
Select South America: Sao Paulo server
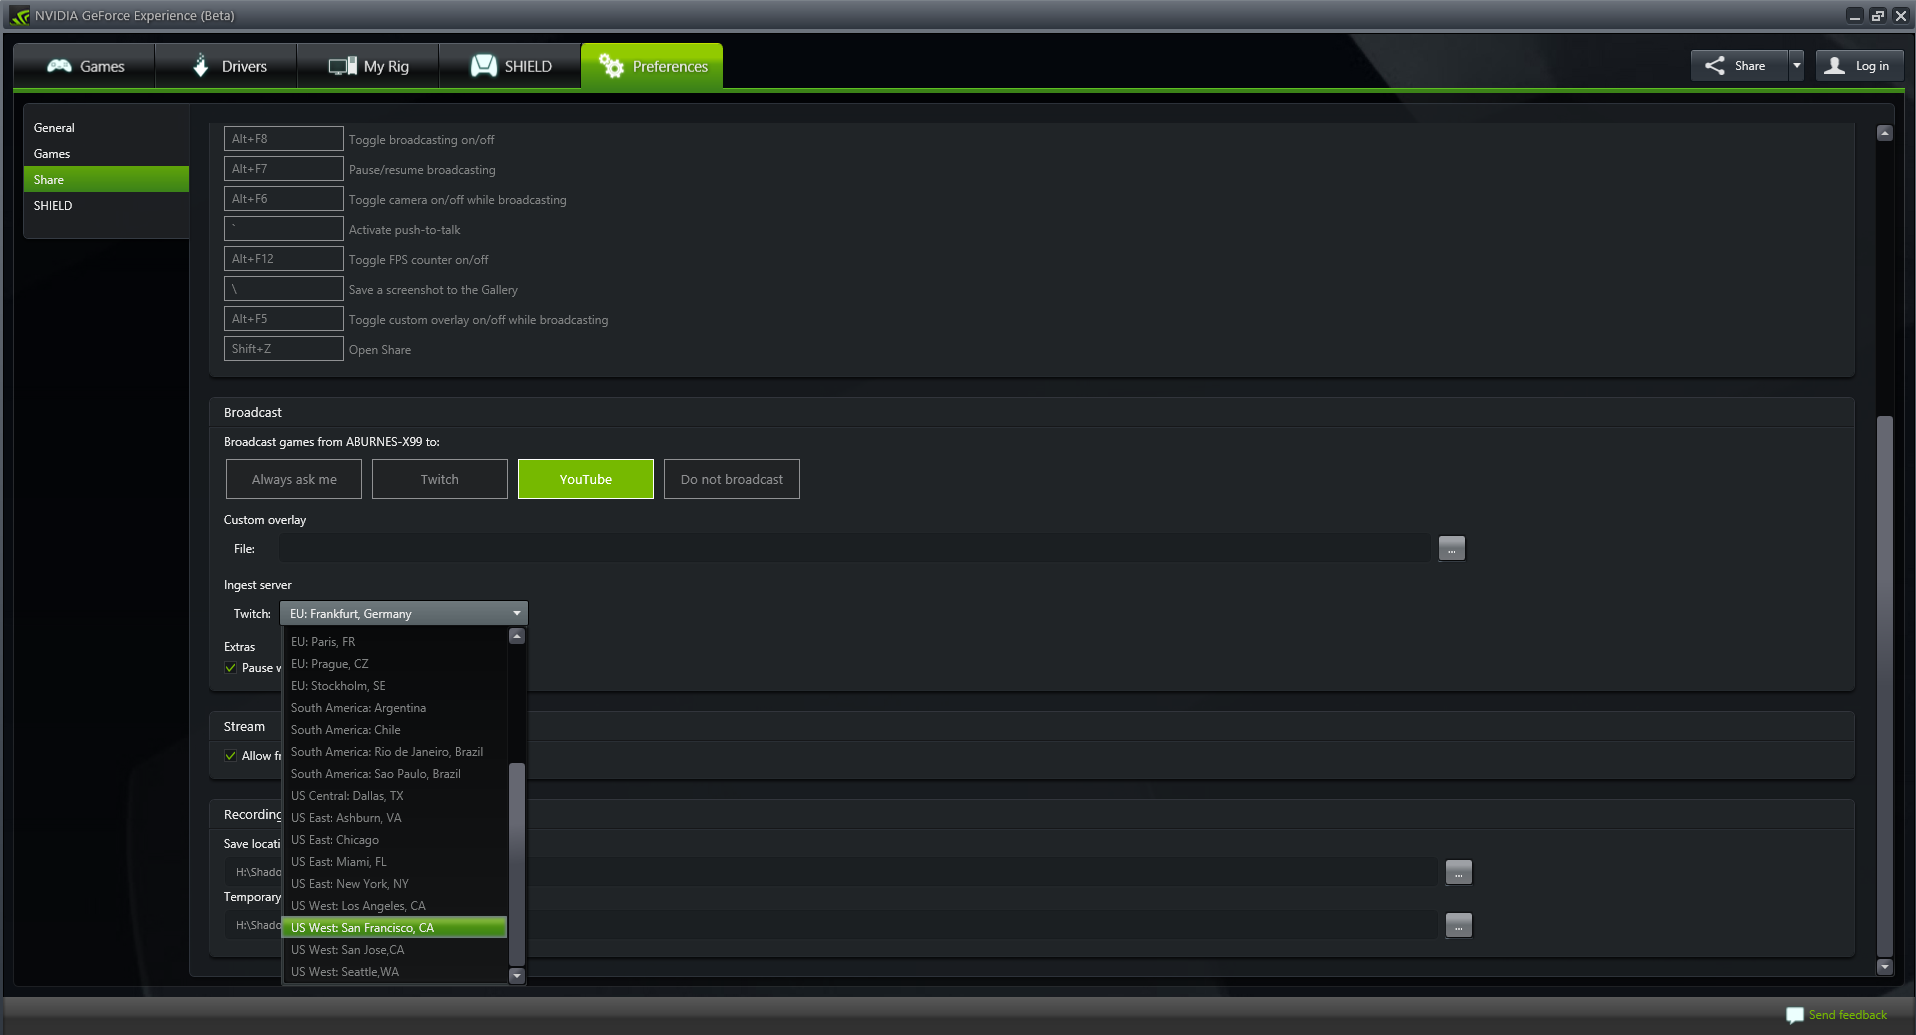pyautogui.click(x=395, y=774)
